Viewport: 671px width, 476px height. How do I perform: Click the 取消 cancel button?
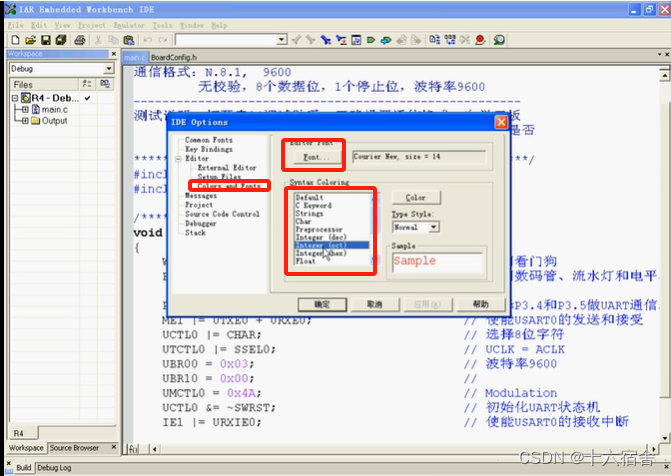(374, 304)
